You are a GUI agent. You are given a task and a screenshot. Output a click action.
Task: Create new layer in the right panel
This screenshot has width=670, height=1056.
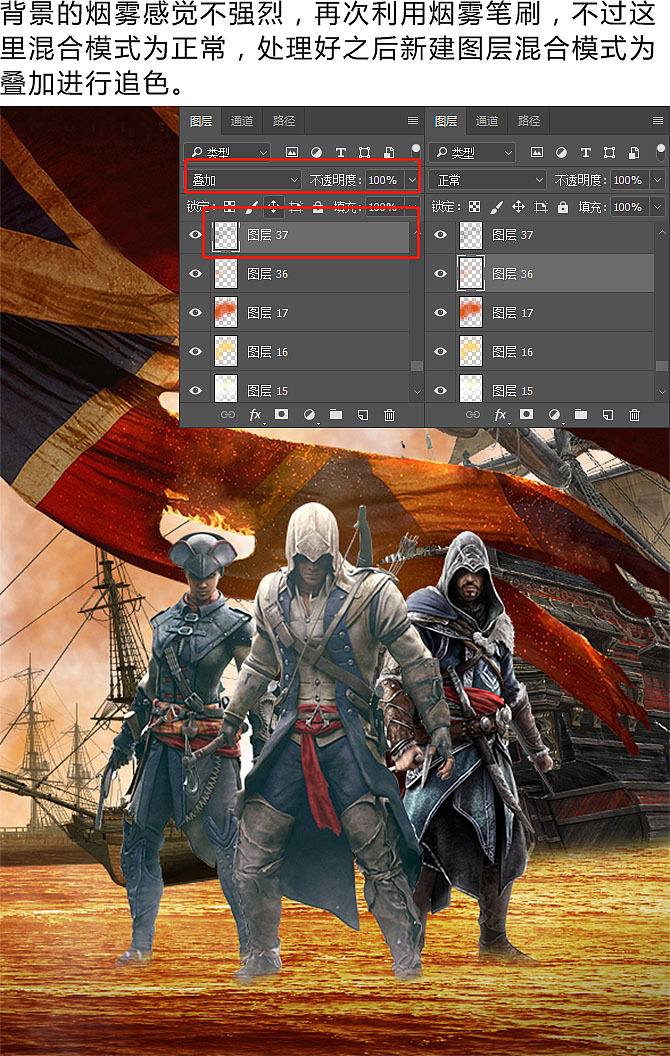point(607,414)
